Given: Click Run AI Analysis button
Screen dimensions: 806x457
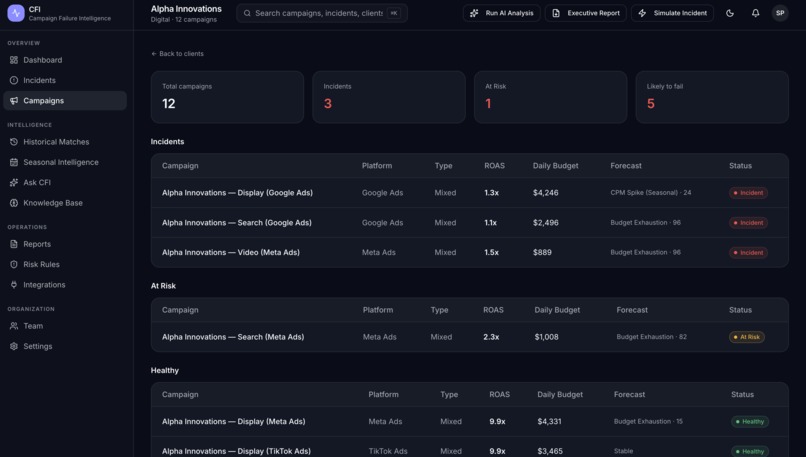Looking at the screenshot, I should click(502, 13).
